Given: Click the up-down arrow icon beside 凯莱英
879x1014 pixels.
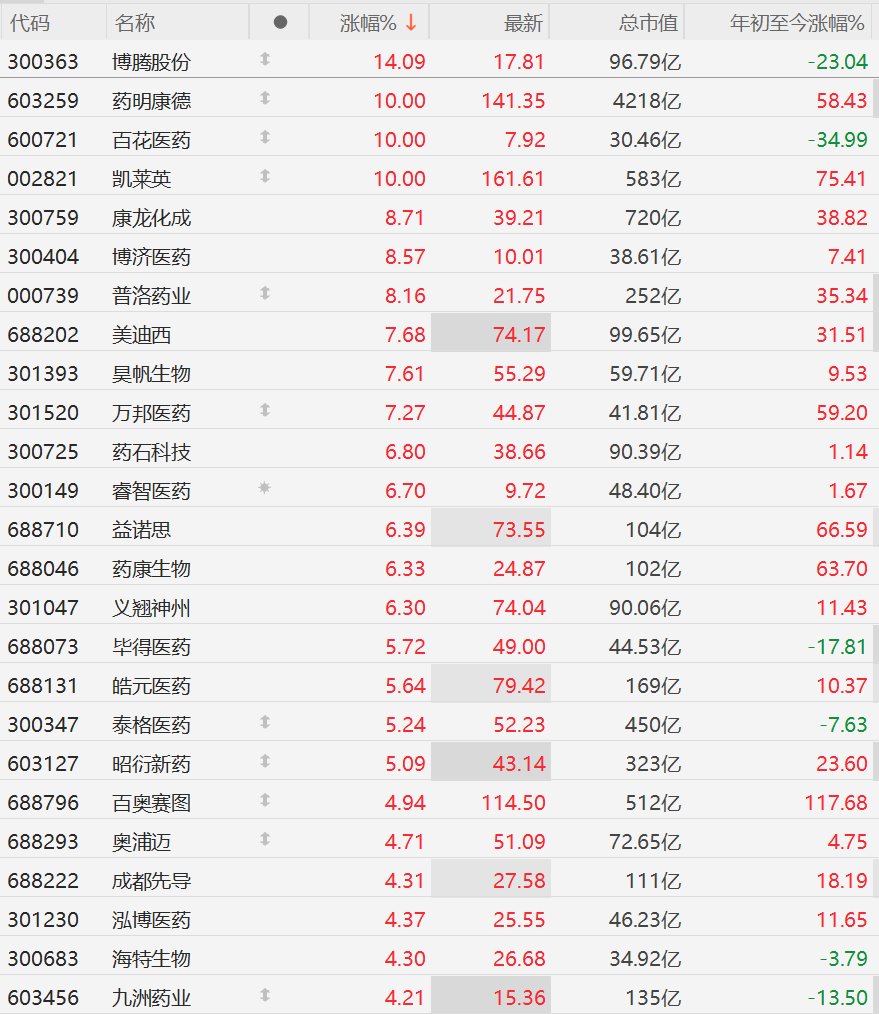Looking at the screenshot, I should pyautogui.click(x=265, y=176).
